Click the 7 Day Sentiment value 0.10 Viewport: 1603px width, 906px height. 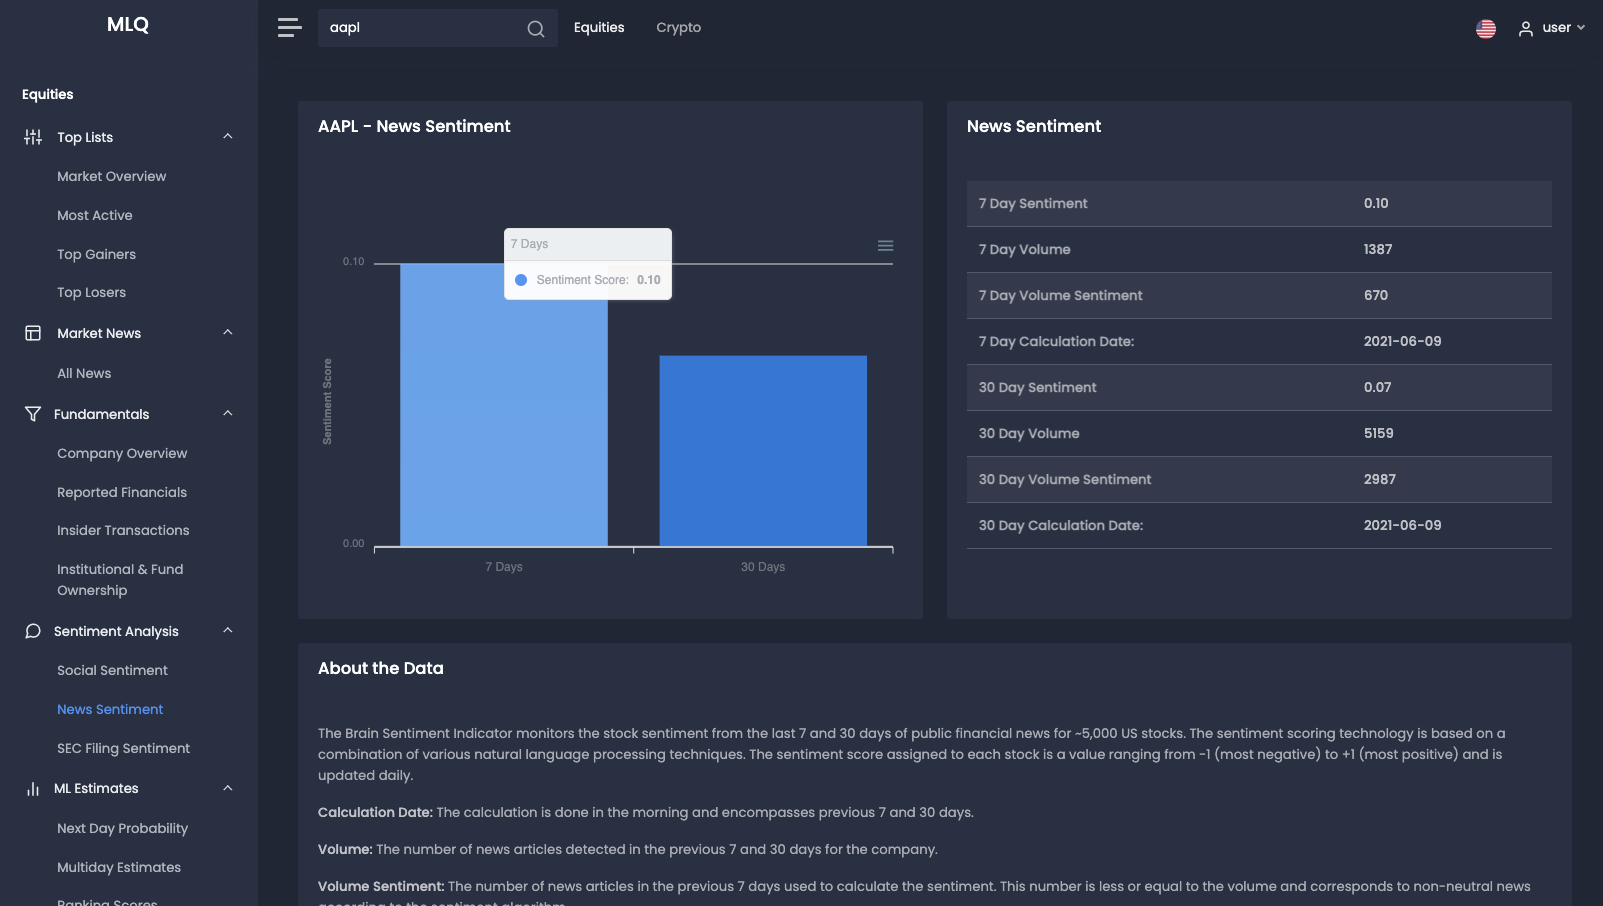coord(1376,203)
